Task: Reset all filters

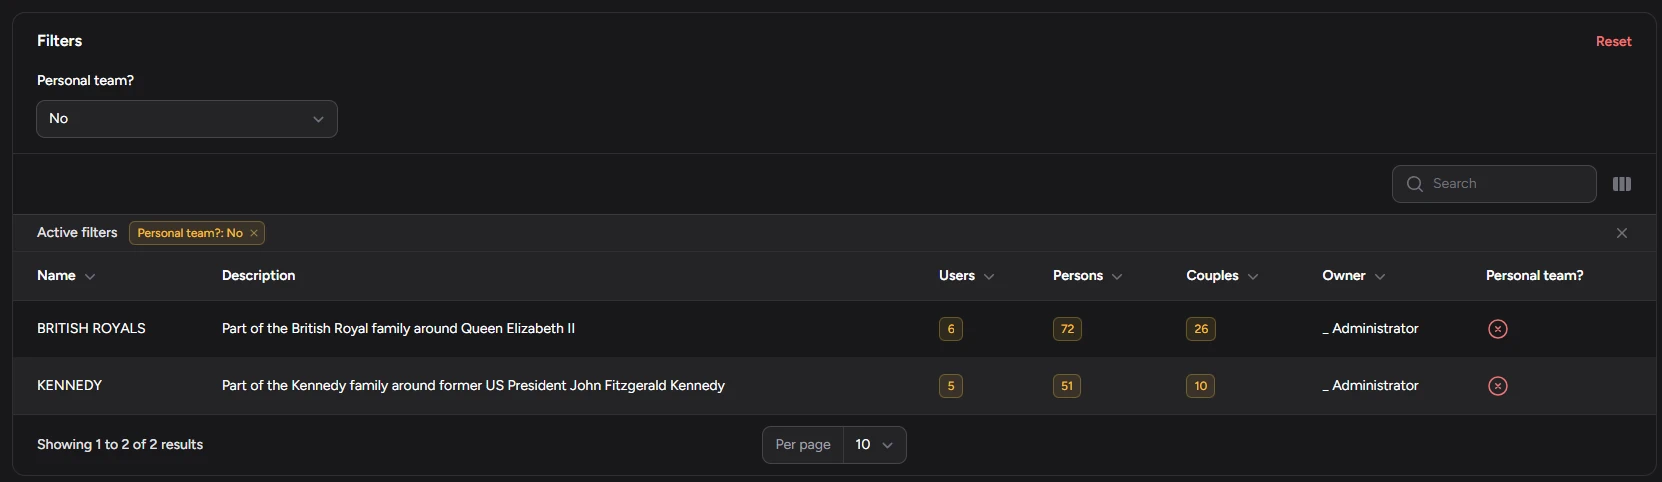Action: [1613, 41]
